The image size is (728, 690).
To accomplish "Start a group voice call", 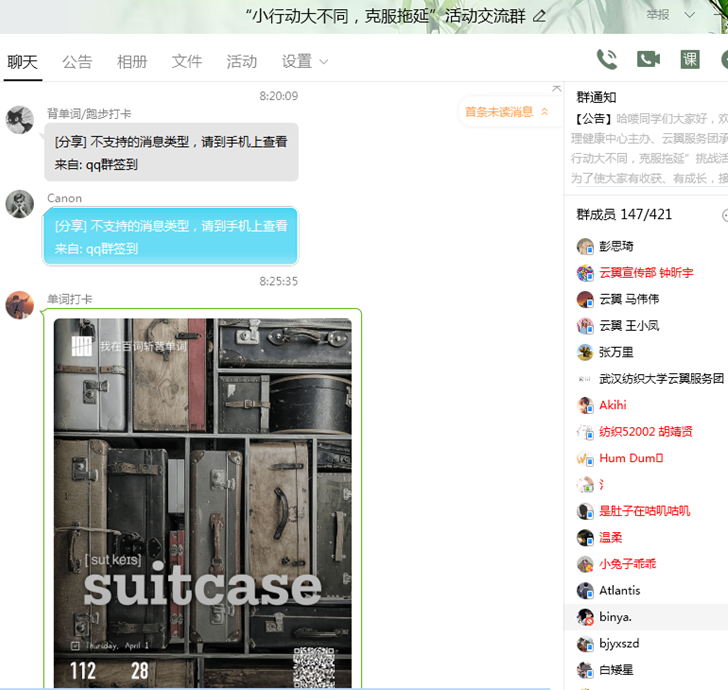I will 606,59.
